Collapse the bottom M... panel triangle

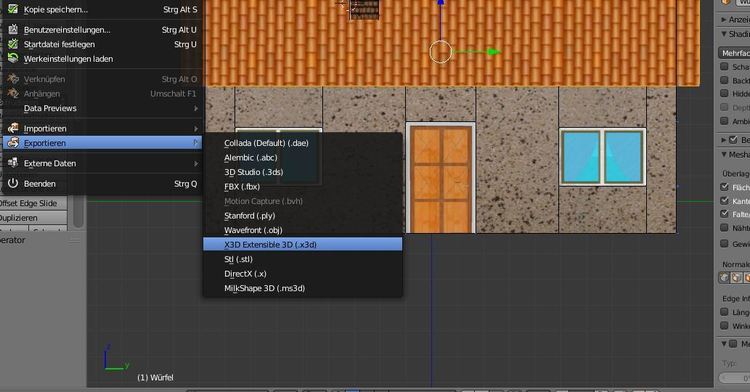[x=724, y=344]
